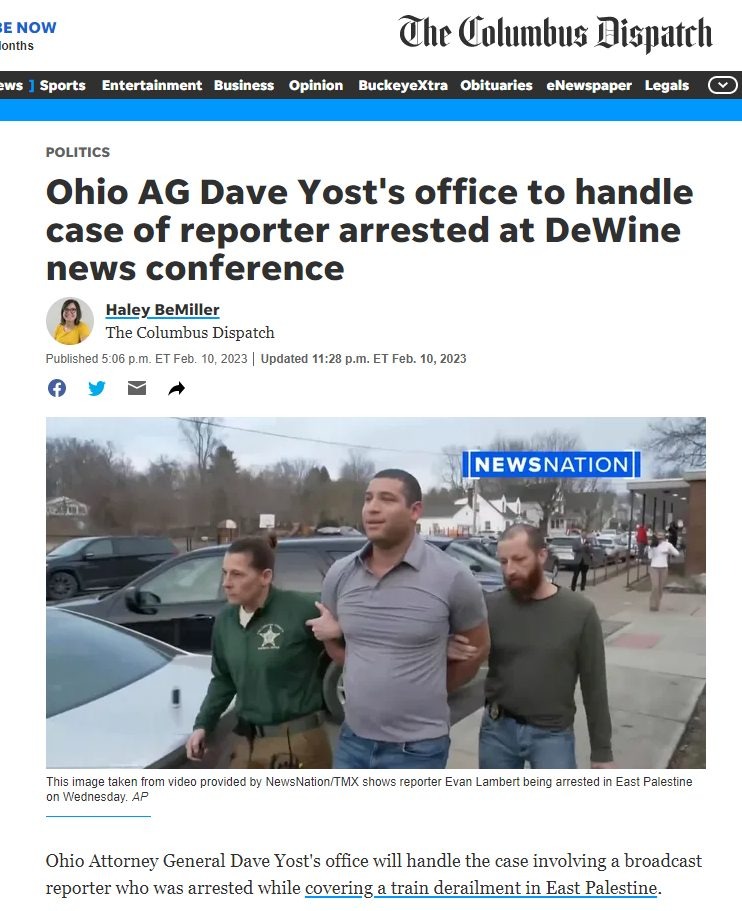Email this article via envelope icon
The height and width of the screenshot is (911, 742).
[137, 388]
